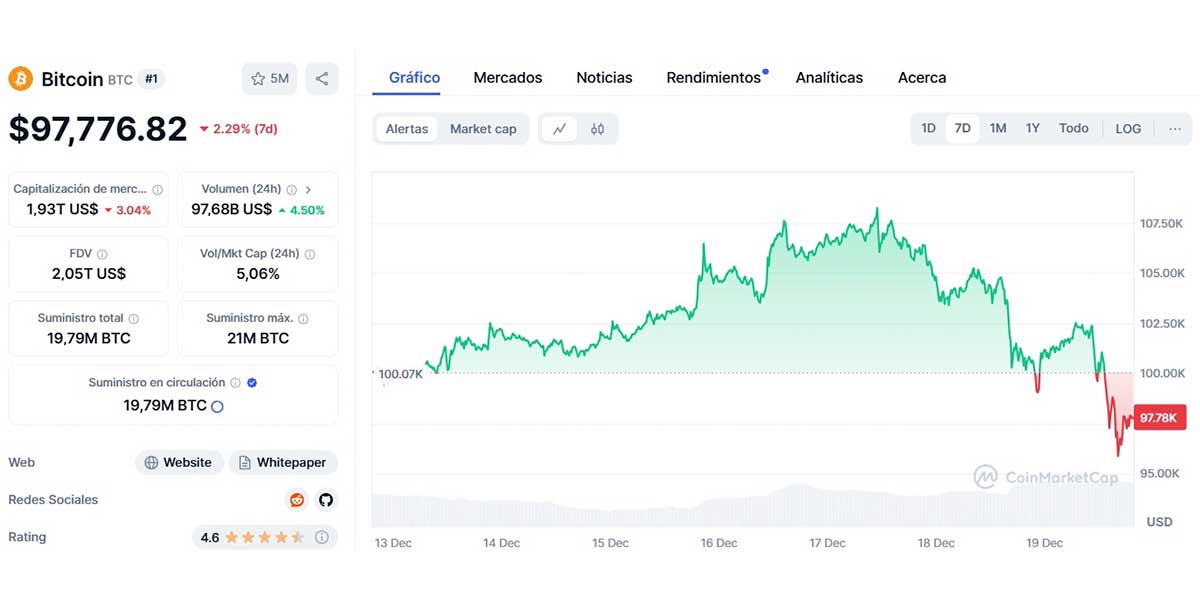Open the GitHub social link icon
Screen dimensions: 1200x600
pyautogui.click(x=325, y=500)
